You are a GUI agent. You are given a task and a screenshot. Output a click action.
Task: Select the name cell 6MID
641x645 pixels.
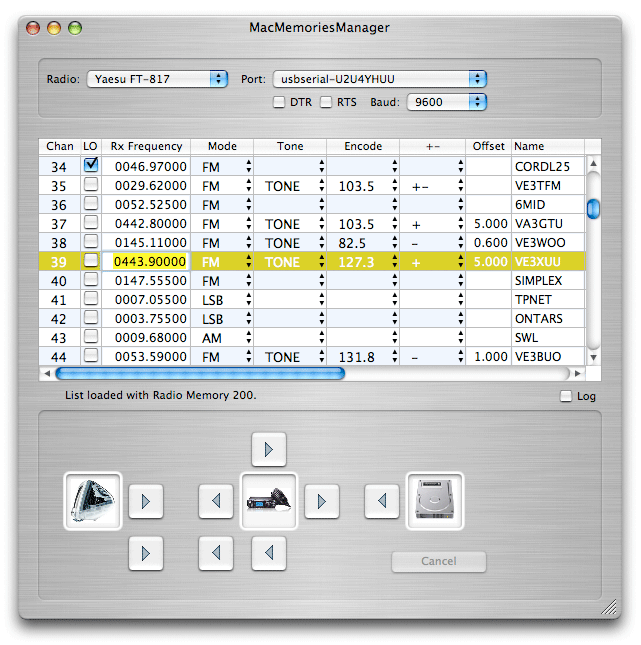point(548,204)
